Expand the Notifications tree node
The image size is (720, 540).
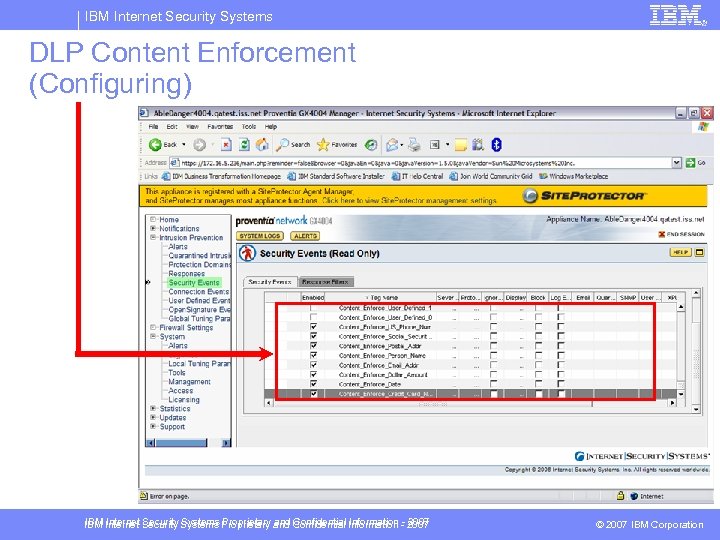coord(153,228)
